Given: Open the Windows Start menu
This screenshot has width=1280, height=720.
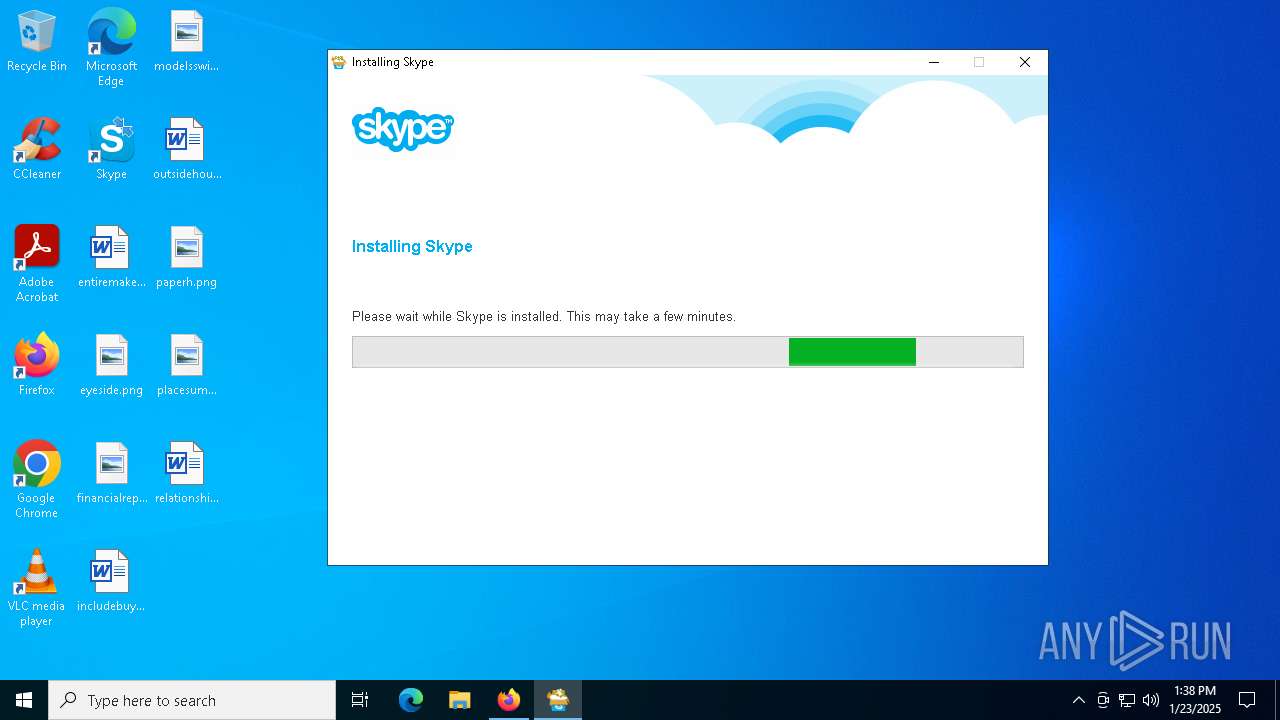Looking at the screenshot, I should [x=24, y=700].
